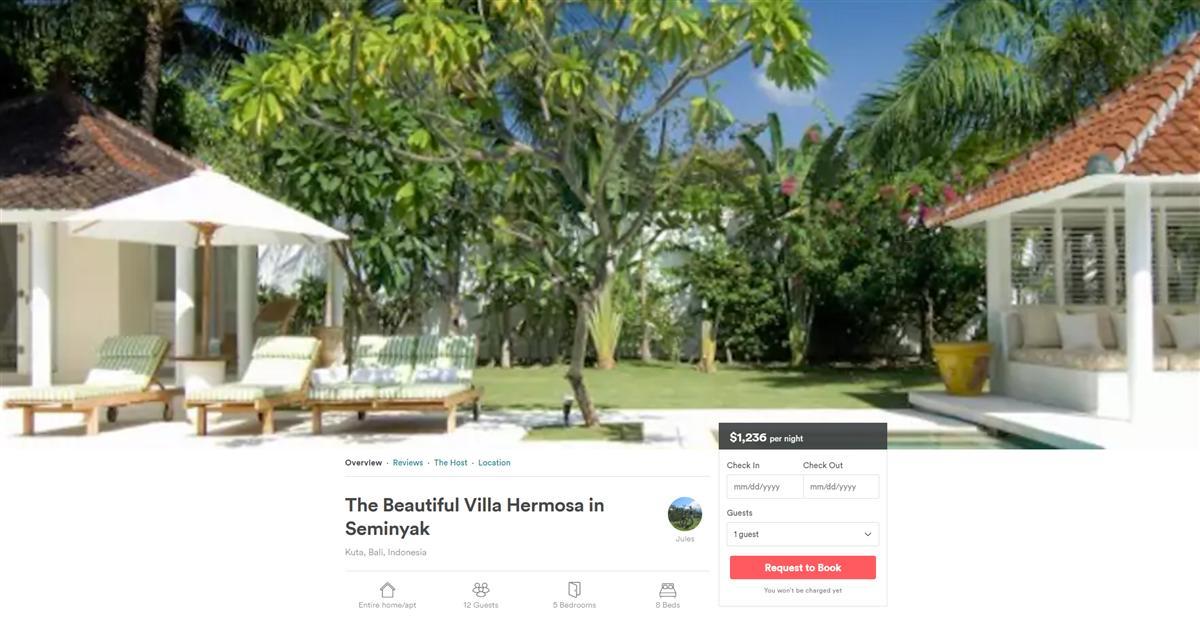1200x618 pixels.
Task: Select the Check In date field
Action: click(765, 487)
